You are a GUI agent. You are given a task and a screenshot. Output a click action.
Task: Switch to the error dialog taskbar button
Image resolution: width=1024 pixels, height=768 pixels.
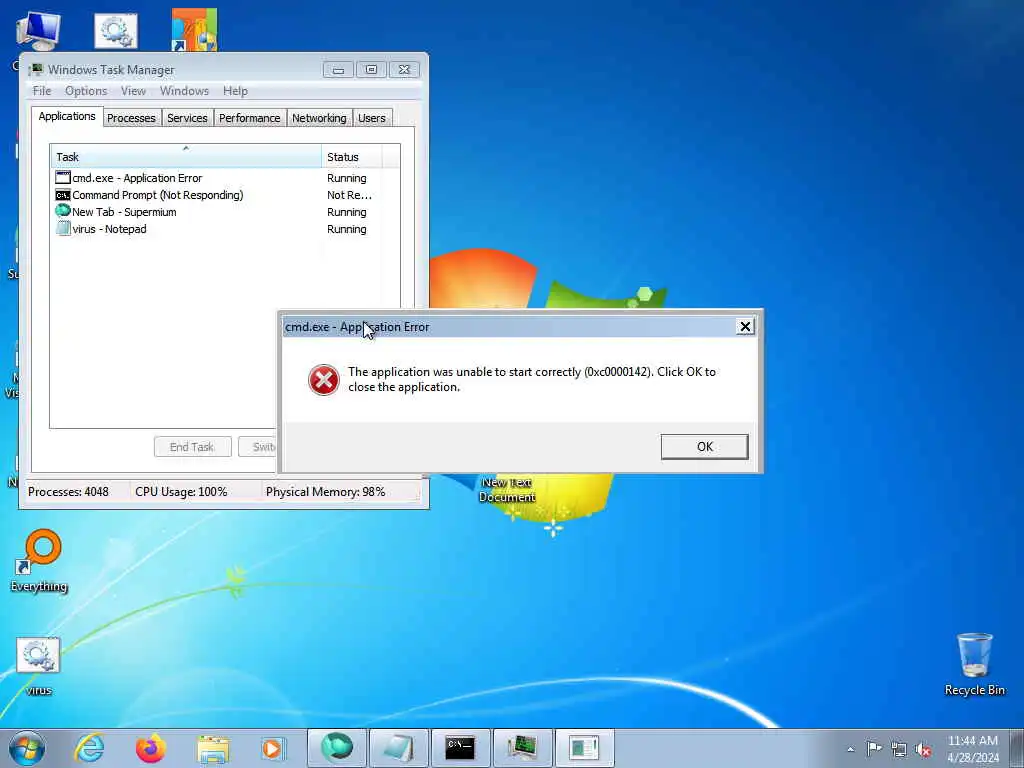[x=584, y=748]
